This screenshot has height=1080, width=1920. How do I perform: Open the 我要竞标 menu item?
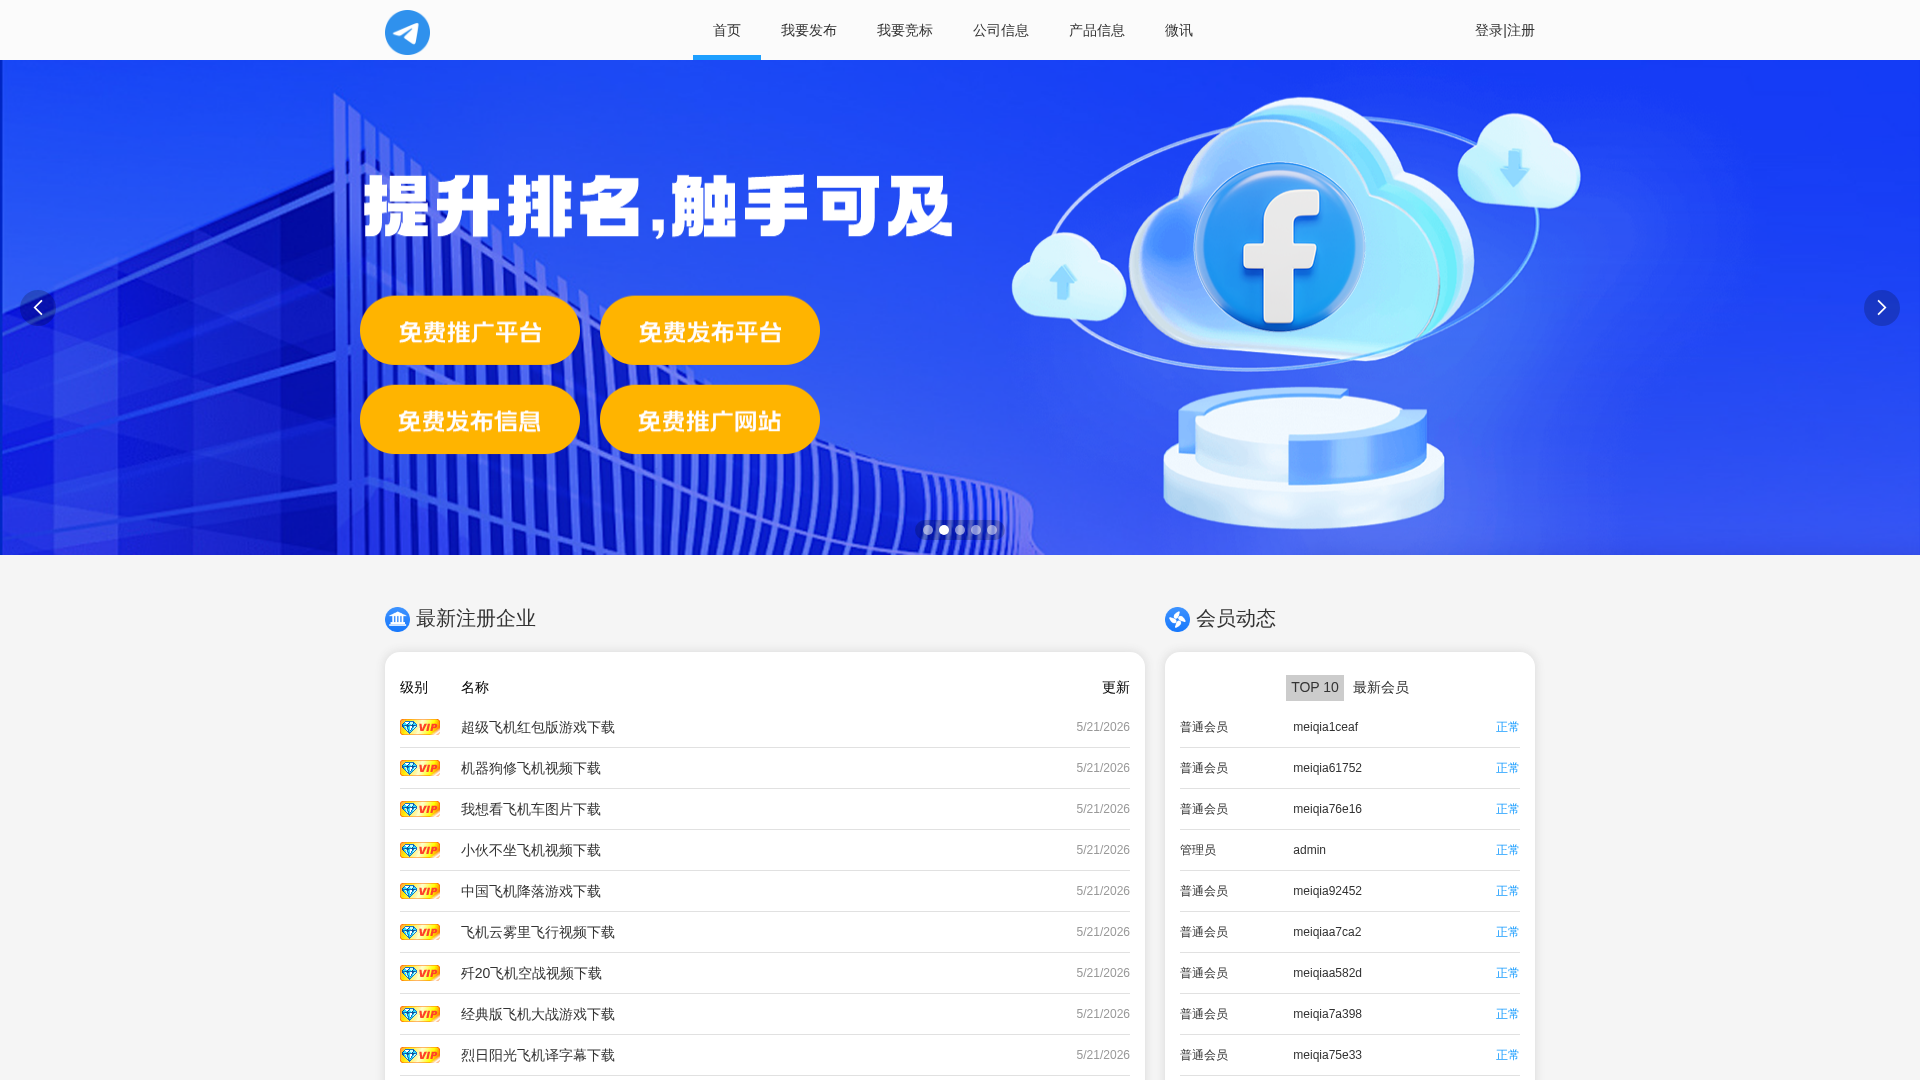pos(905,30)
